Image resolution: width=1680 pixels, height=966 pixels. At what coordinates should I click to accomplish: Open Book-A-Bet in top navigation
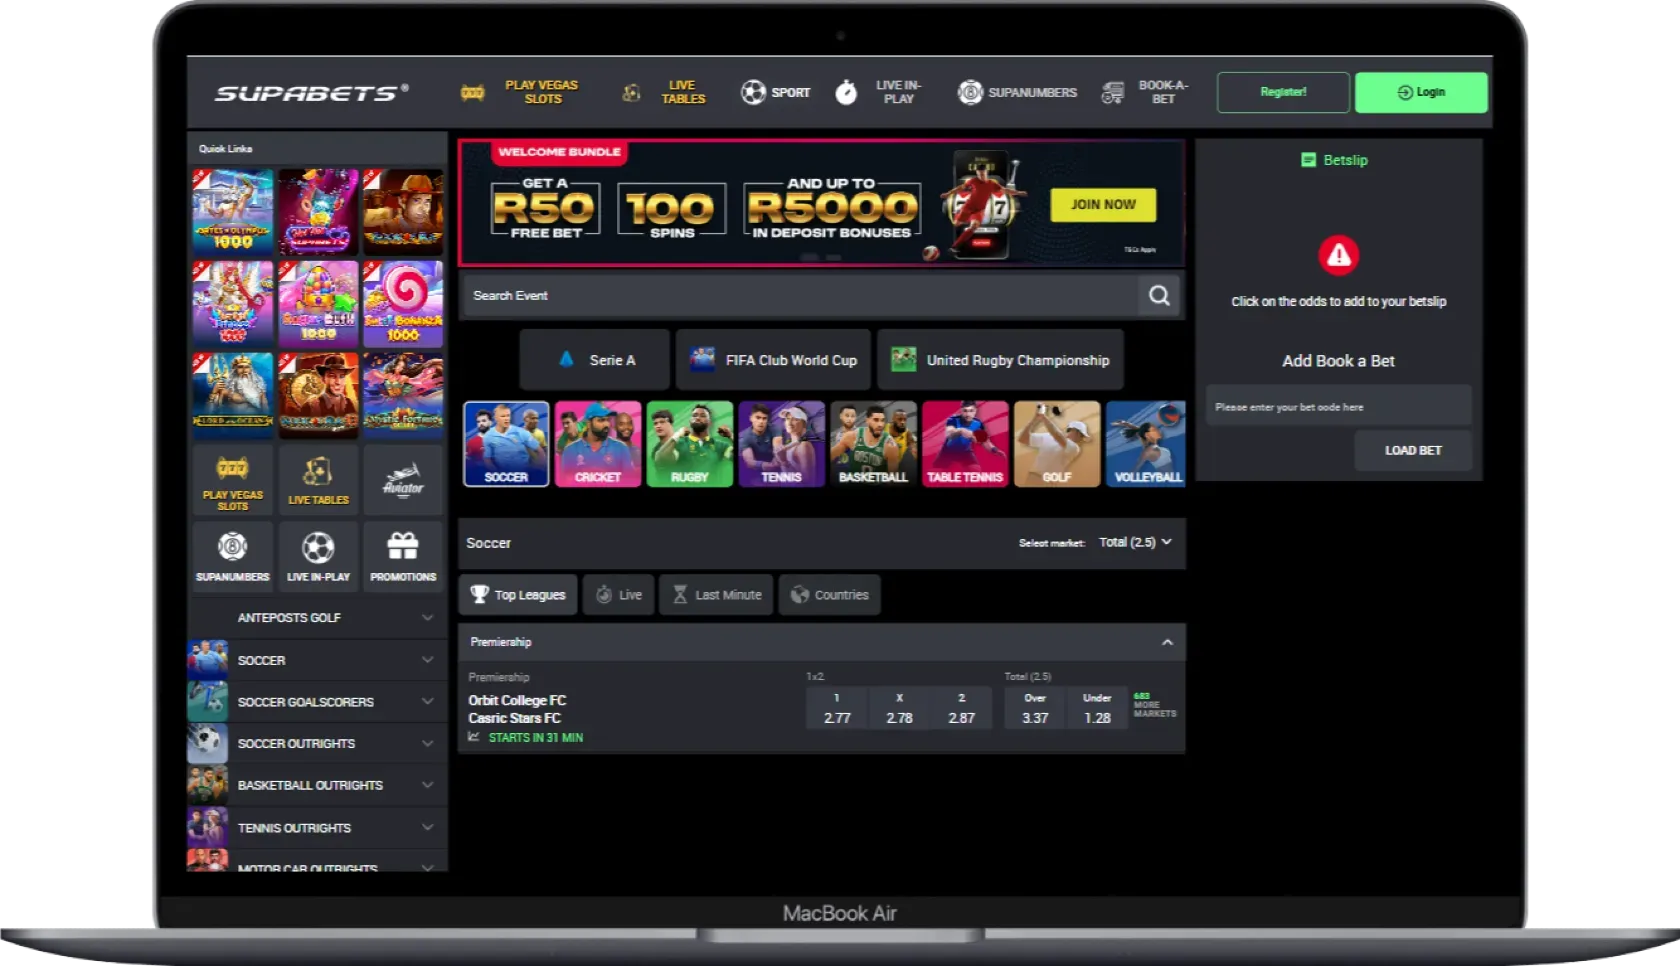pos(1145,92)
